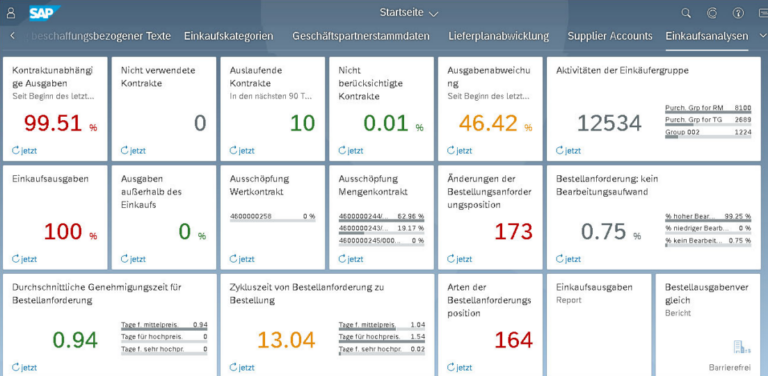Switch to the Supplier Accounts tab
This screenshot has width=768, height=376.
pyautogui.click(x=610, y=36)
